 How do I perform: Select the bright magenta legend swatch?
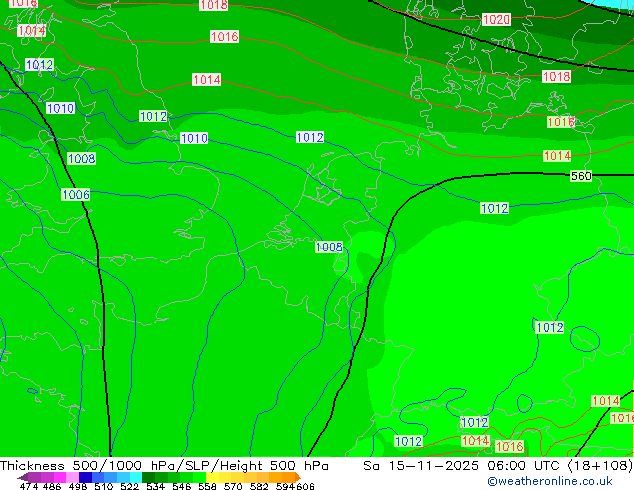click(60, 477)
